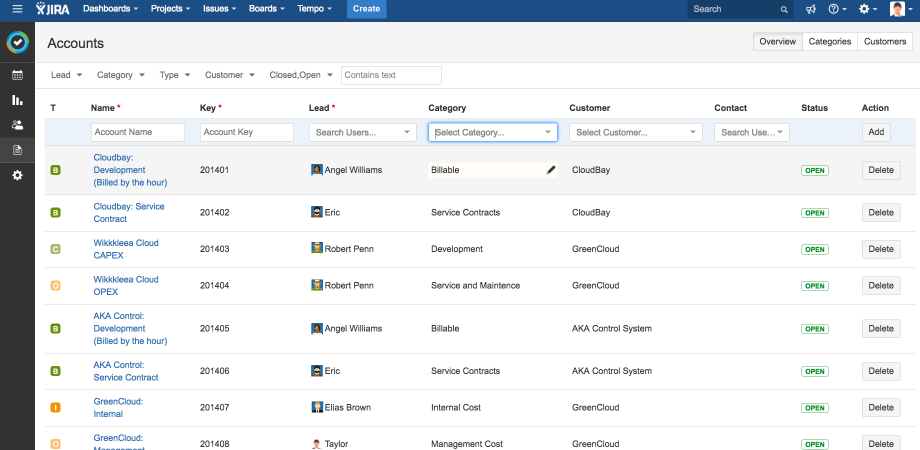Click the search magnifier icon
Image resolution: width=920 pixels, height=450 pixels.
784,9
